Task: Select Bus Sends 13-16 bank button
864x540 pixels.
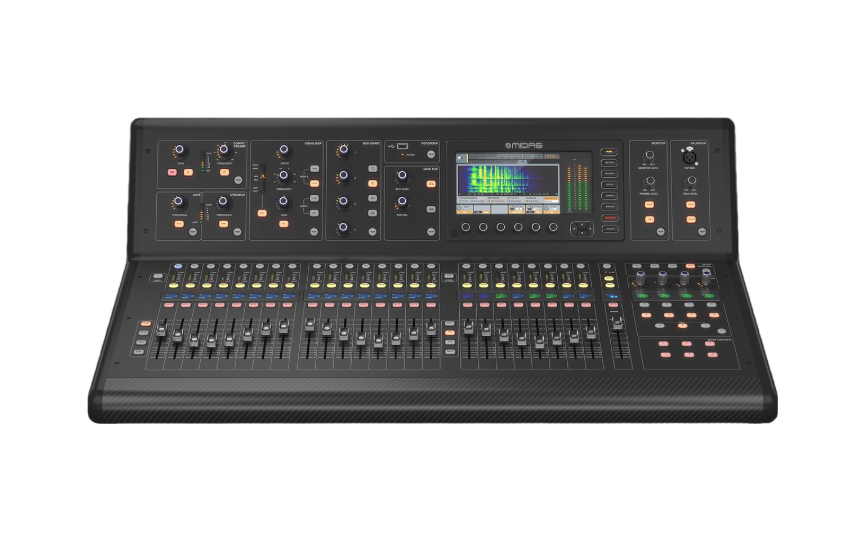Action: 372,213
